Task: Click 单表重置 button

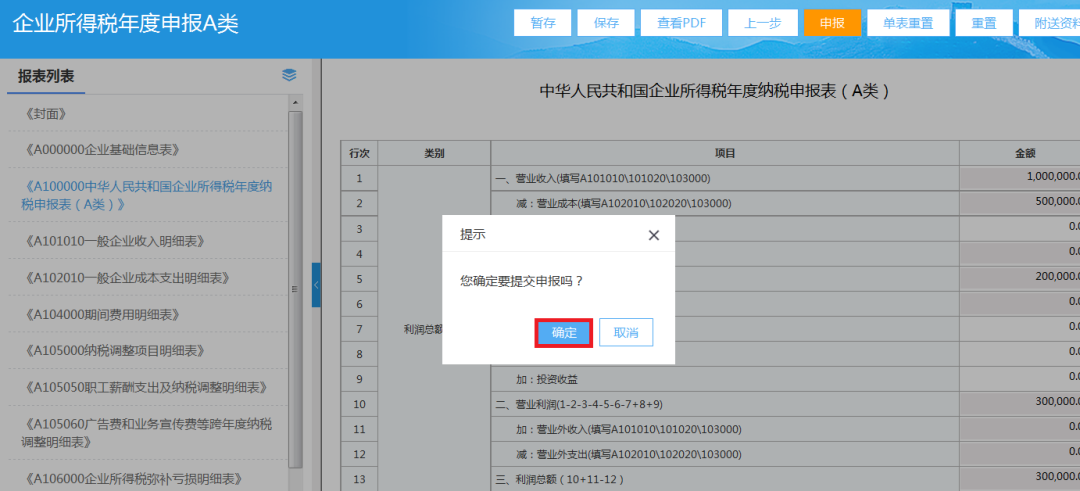Action: tap(908, 23)
